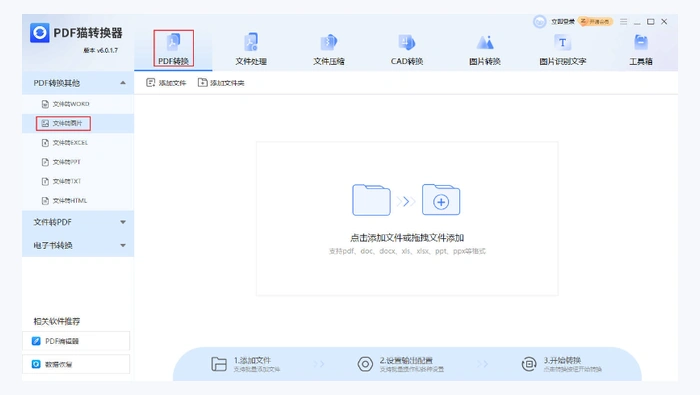The image size is (700, 395).
Task: Click the step 1.添加文件 folder icon
Action: tap(219, 364)
